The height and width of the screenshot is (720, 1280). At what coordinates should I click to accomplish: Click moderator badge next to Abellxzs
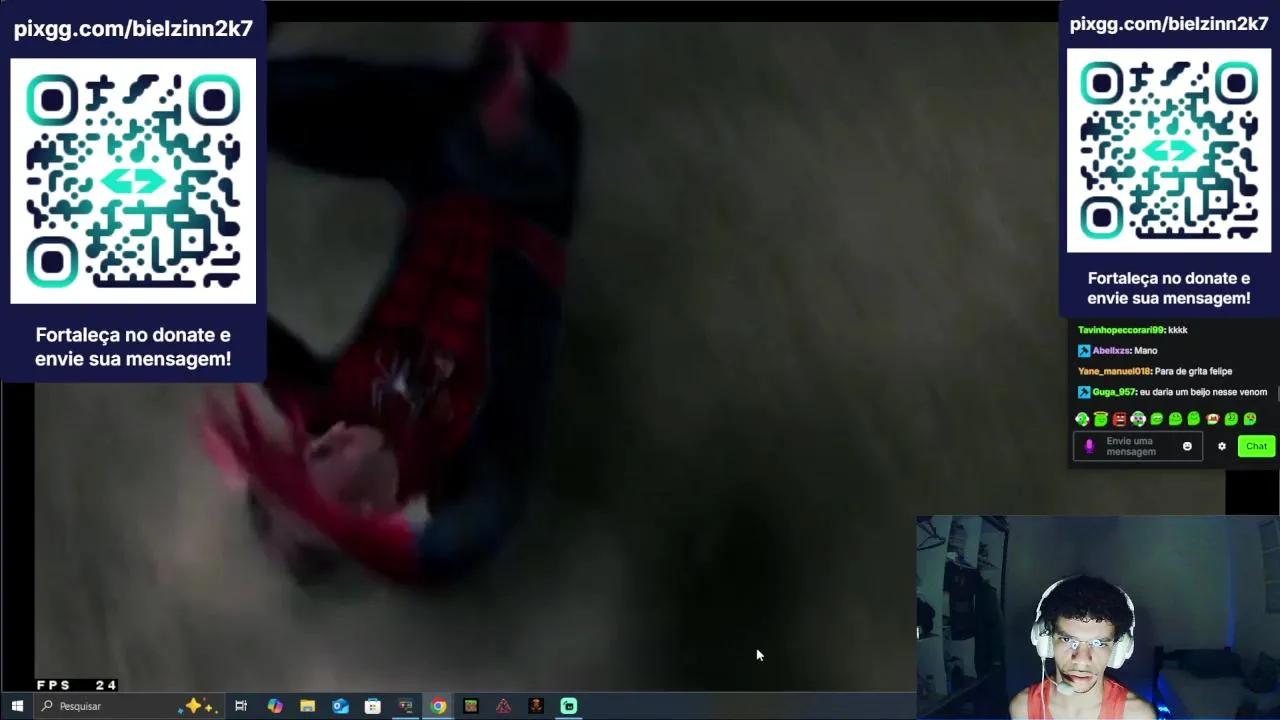pyautogui.click(x=1084, y=351)
